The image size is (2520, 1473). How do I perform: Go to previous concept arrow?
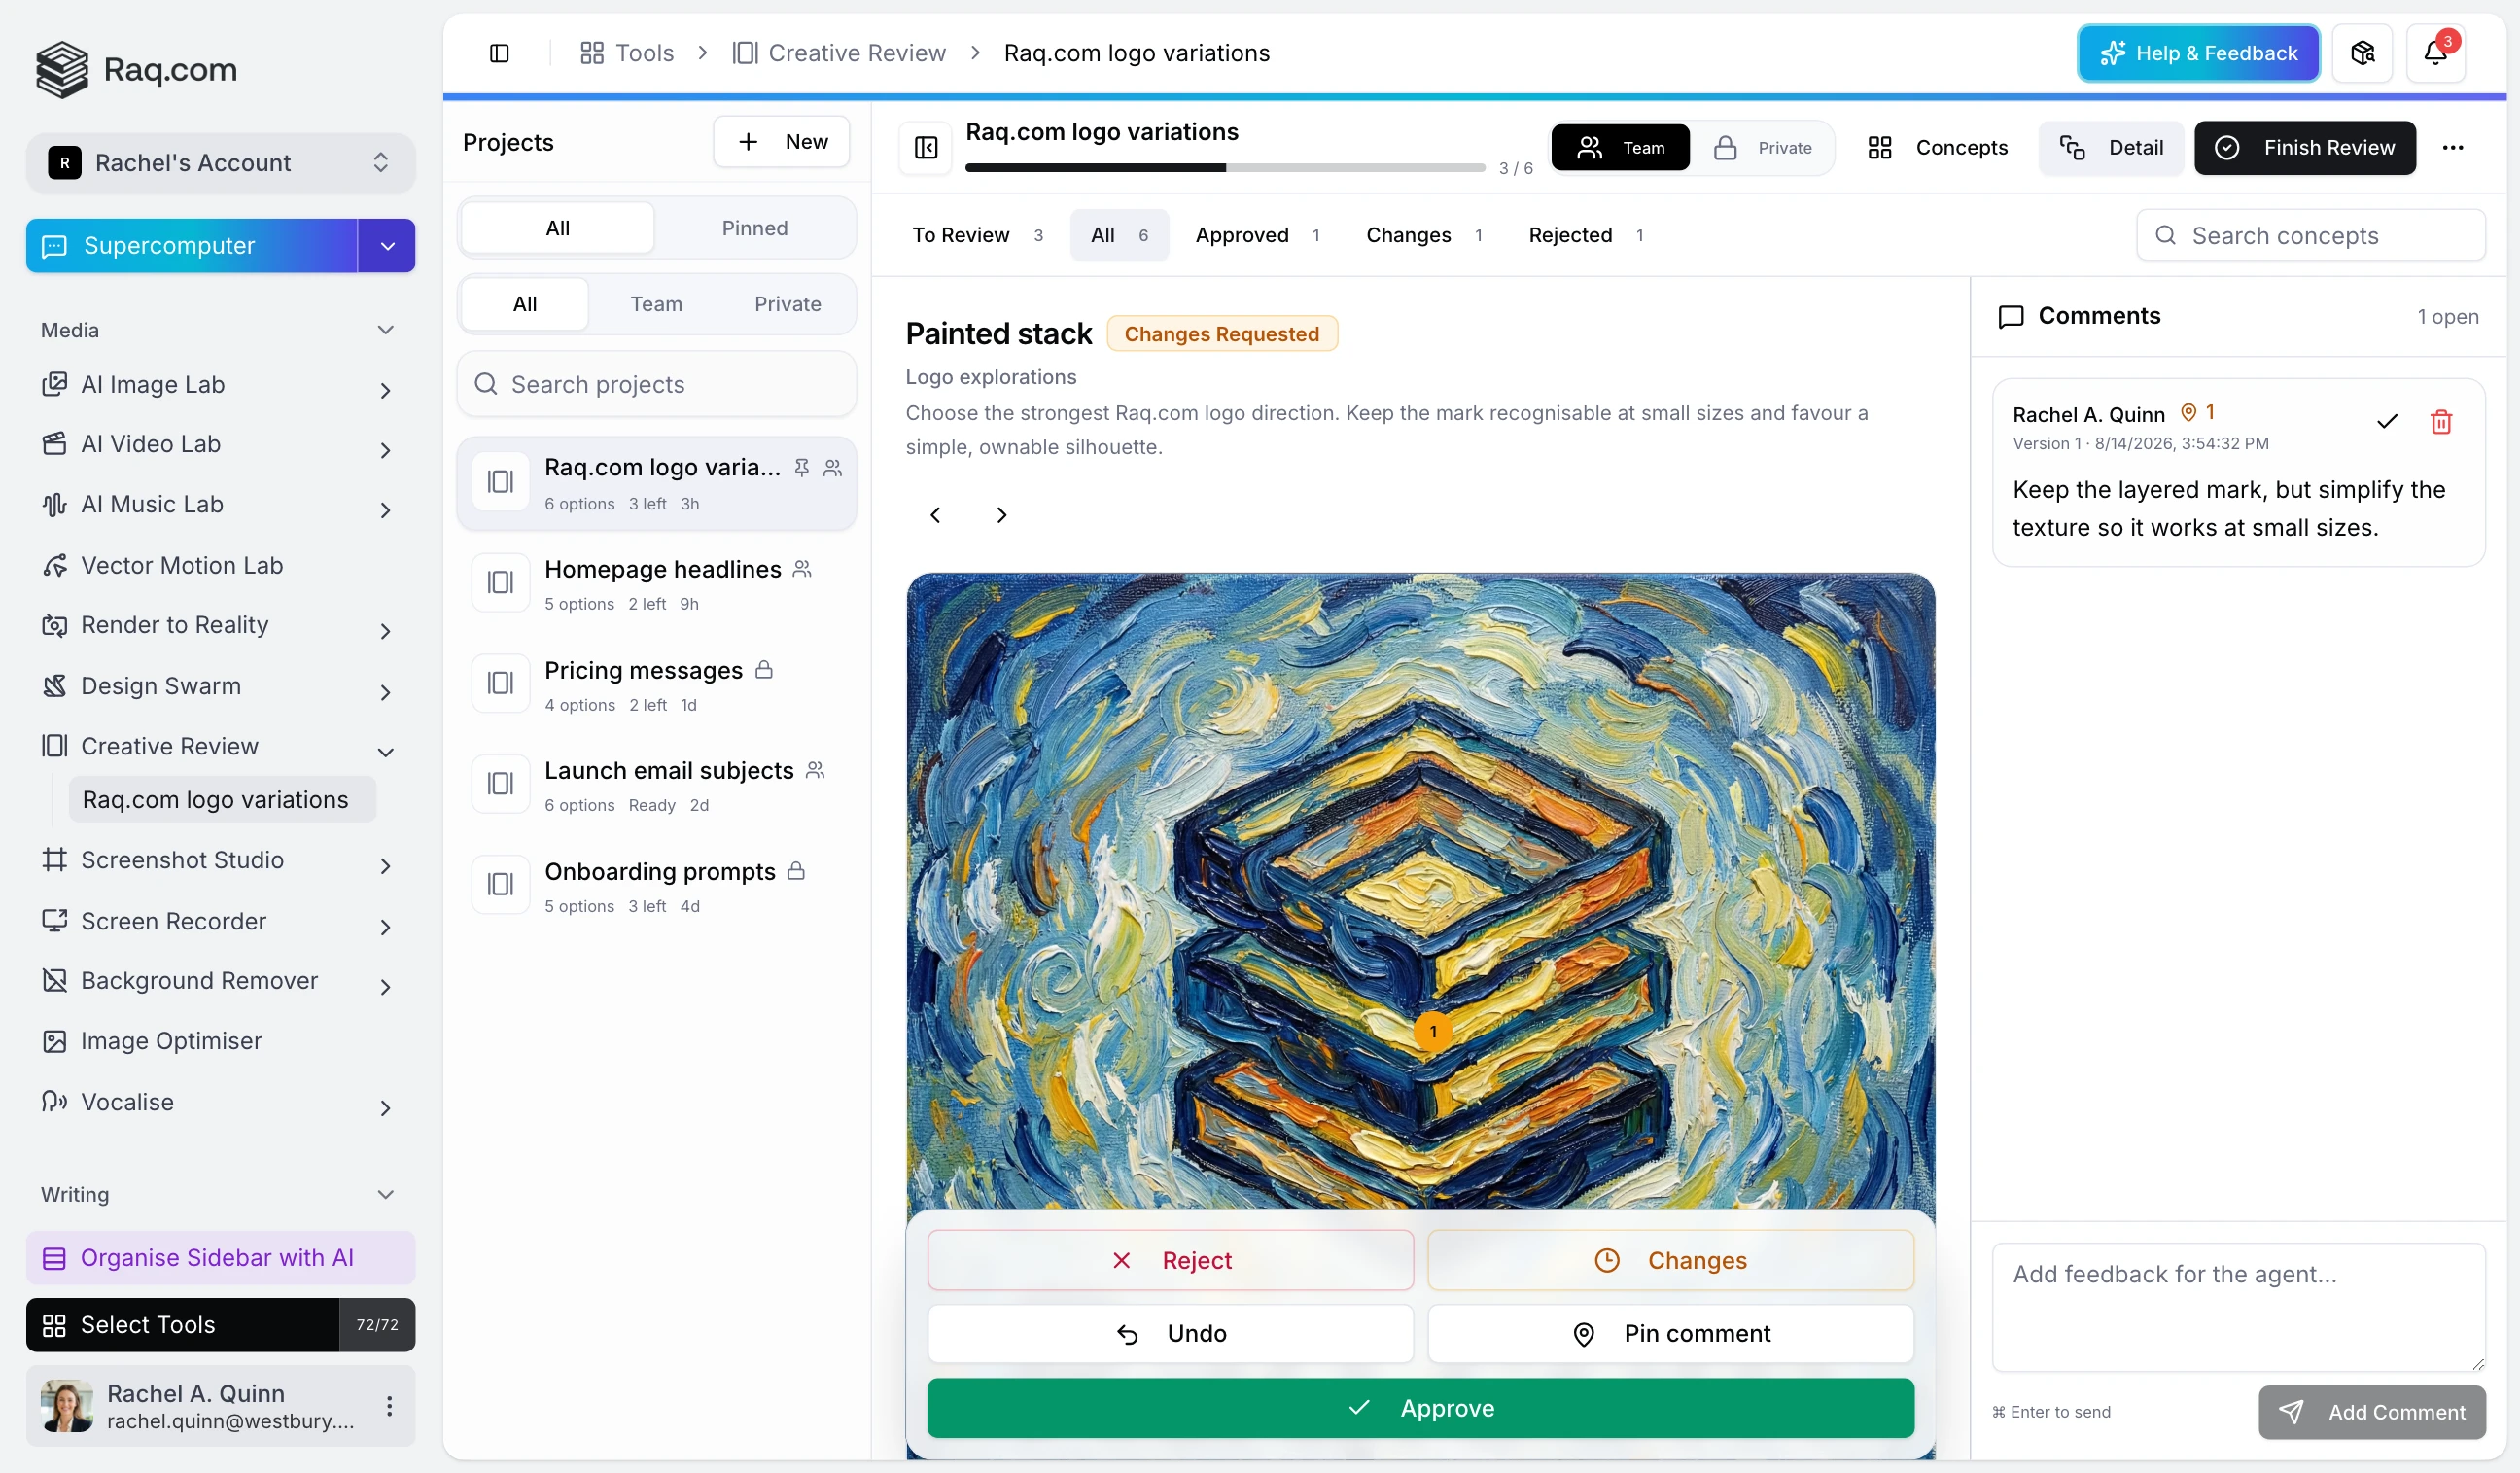[935, 515]
